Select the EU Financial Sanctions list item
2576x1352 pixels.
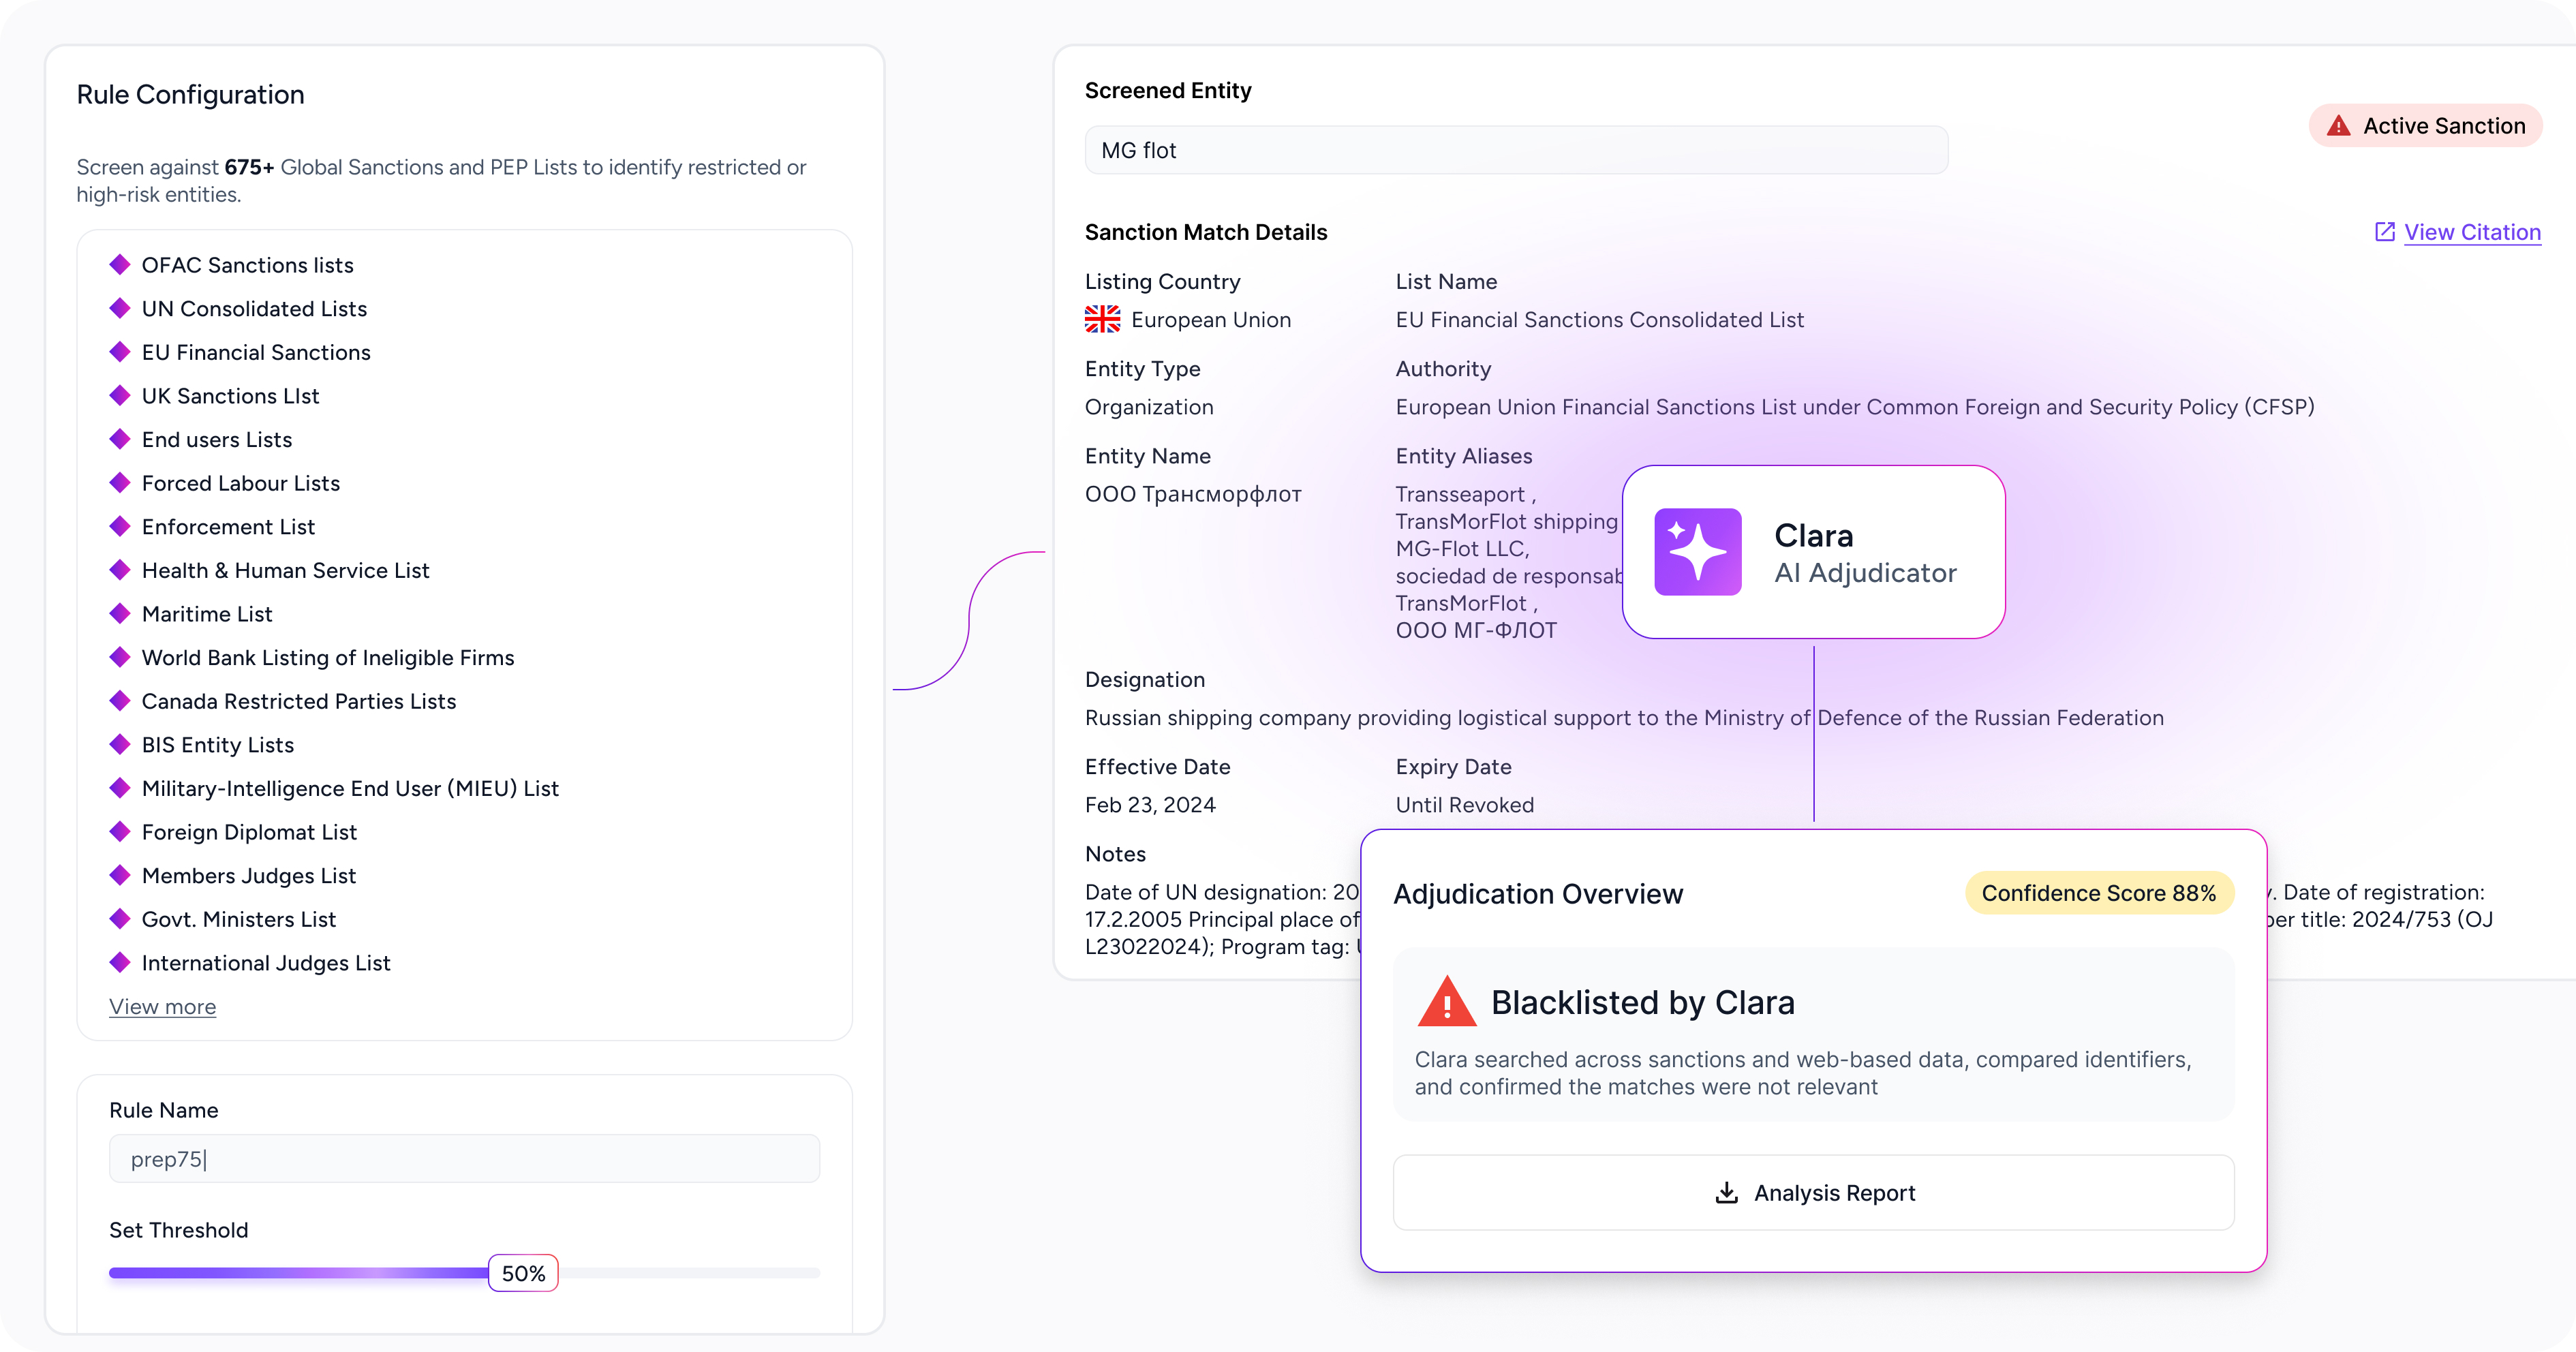tap(256, 353)
